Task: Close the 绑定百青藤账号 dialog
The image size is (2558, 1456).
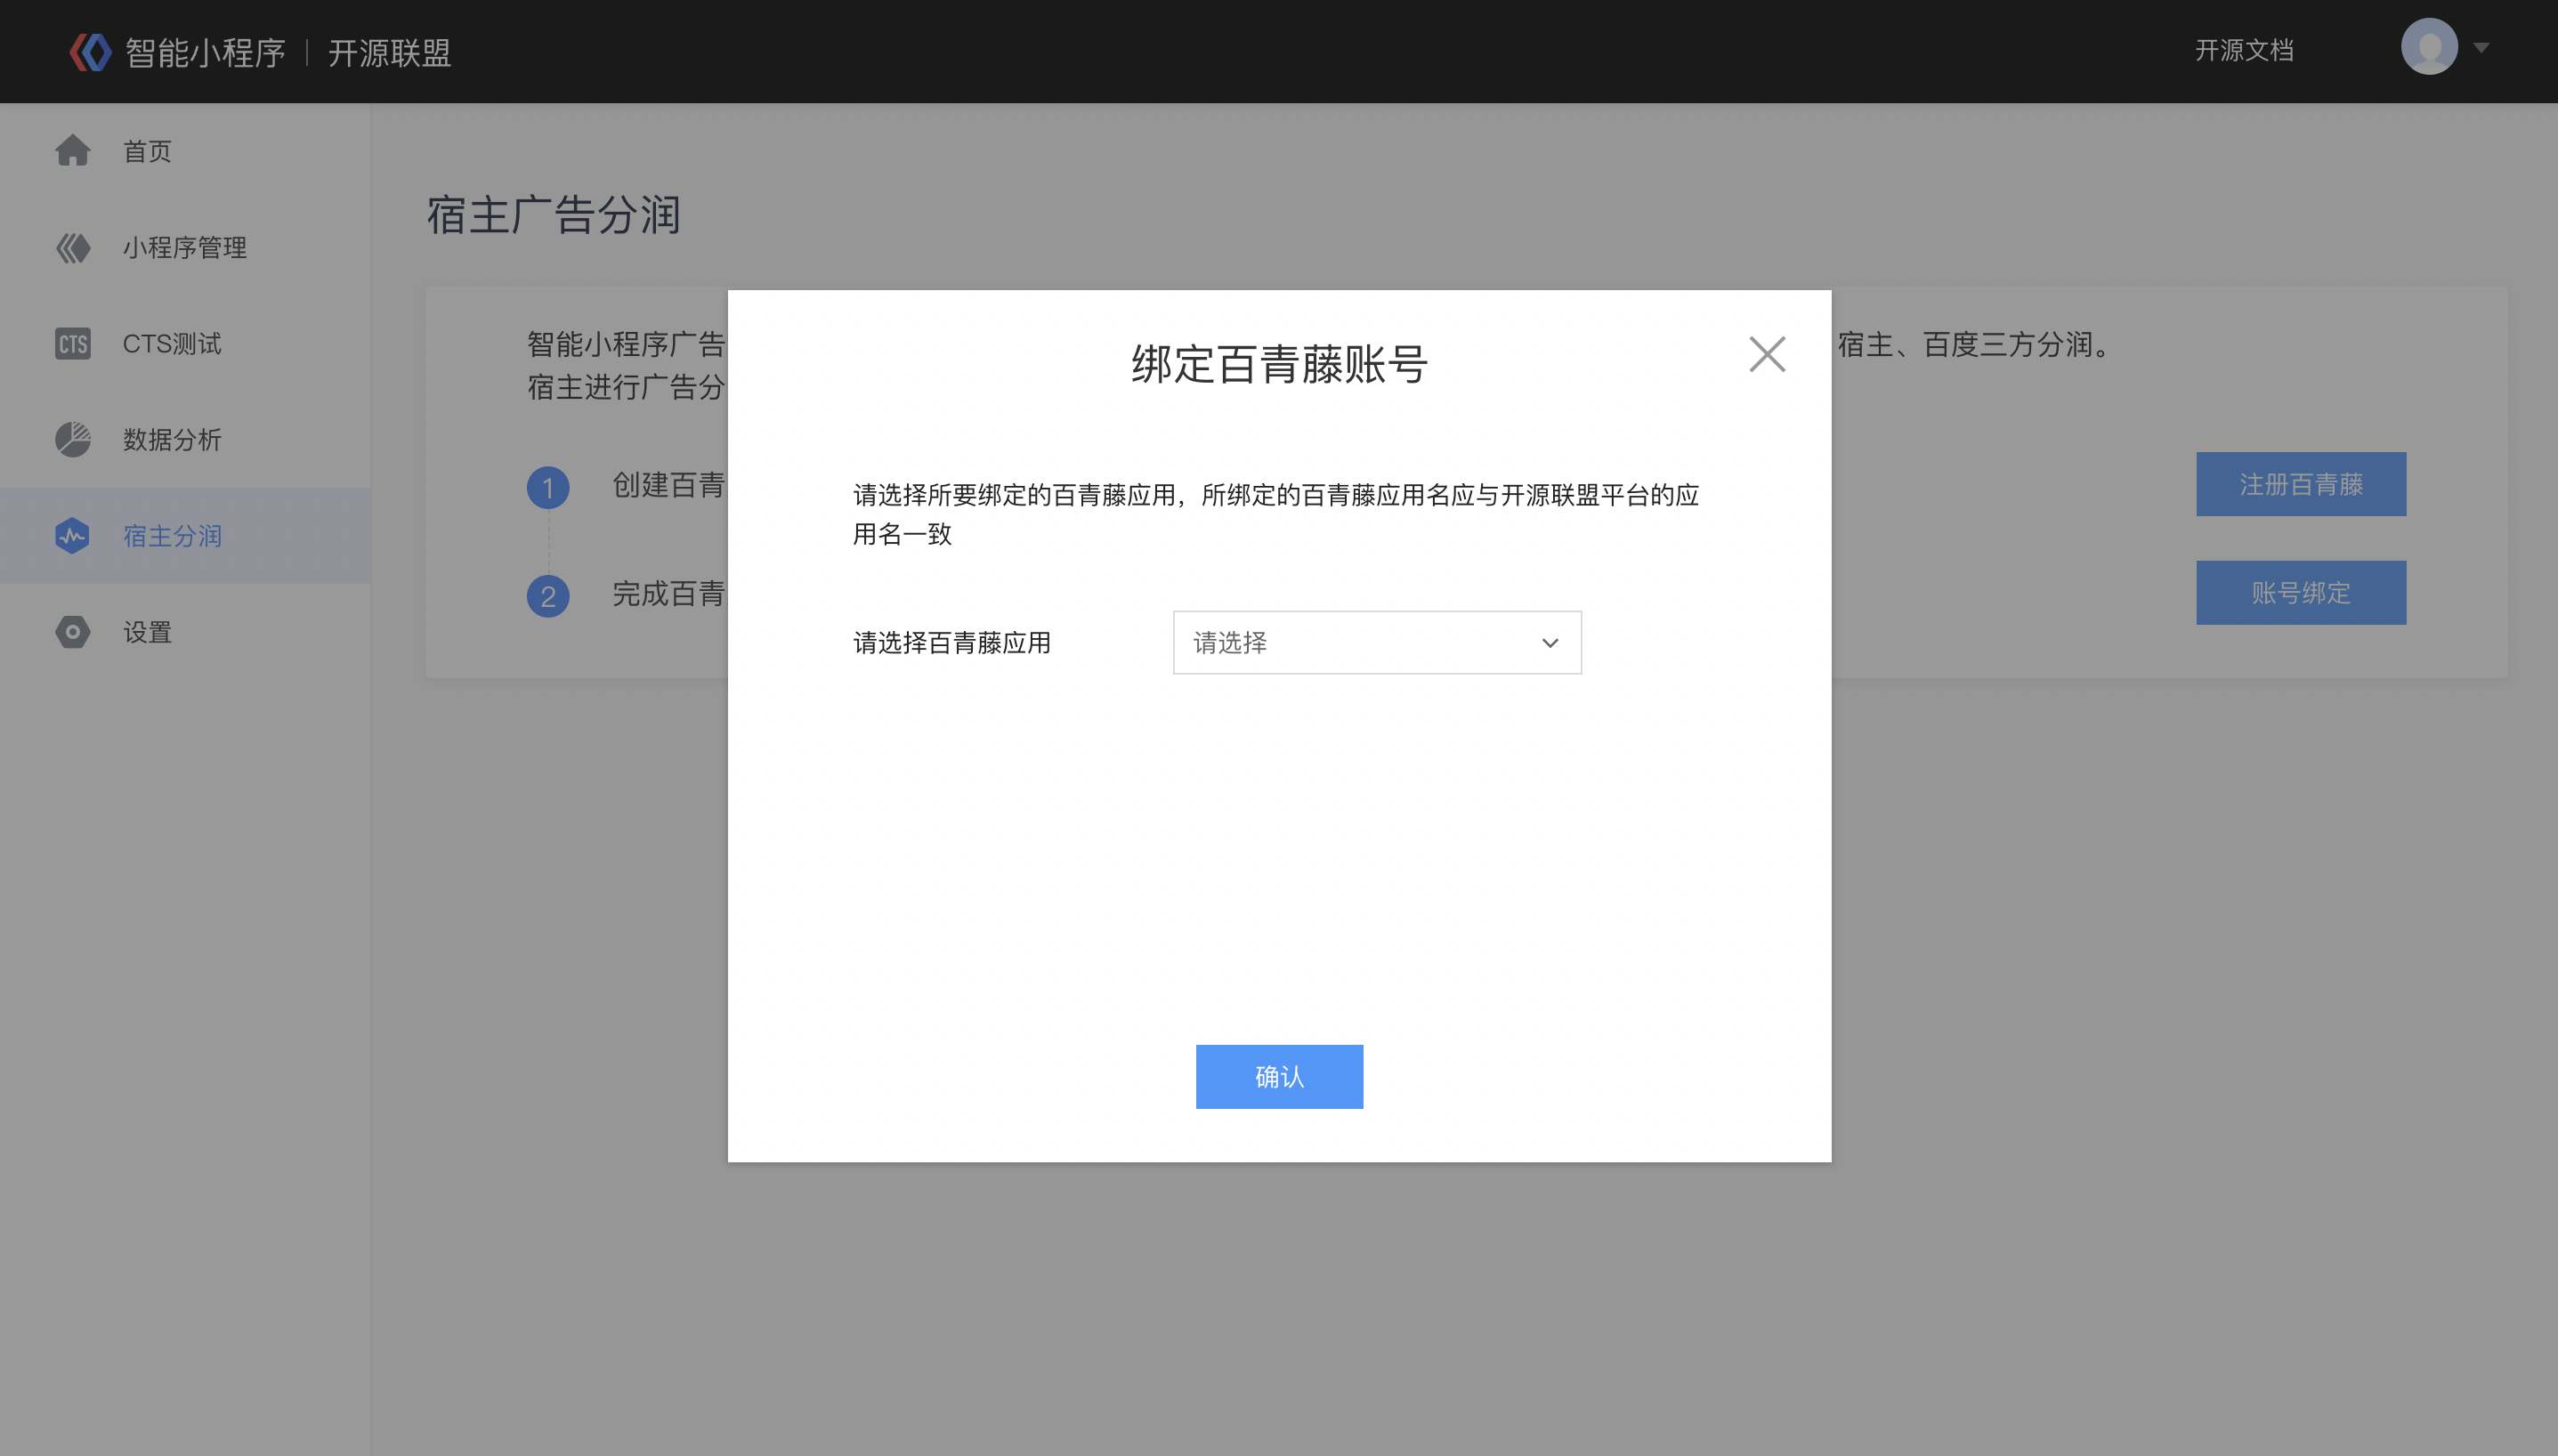Action: (1767, 354)
